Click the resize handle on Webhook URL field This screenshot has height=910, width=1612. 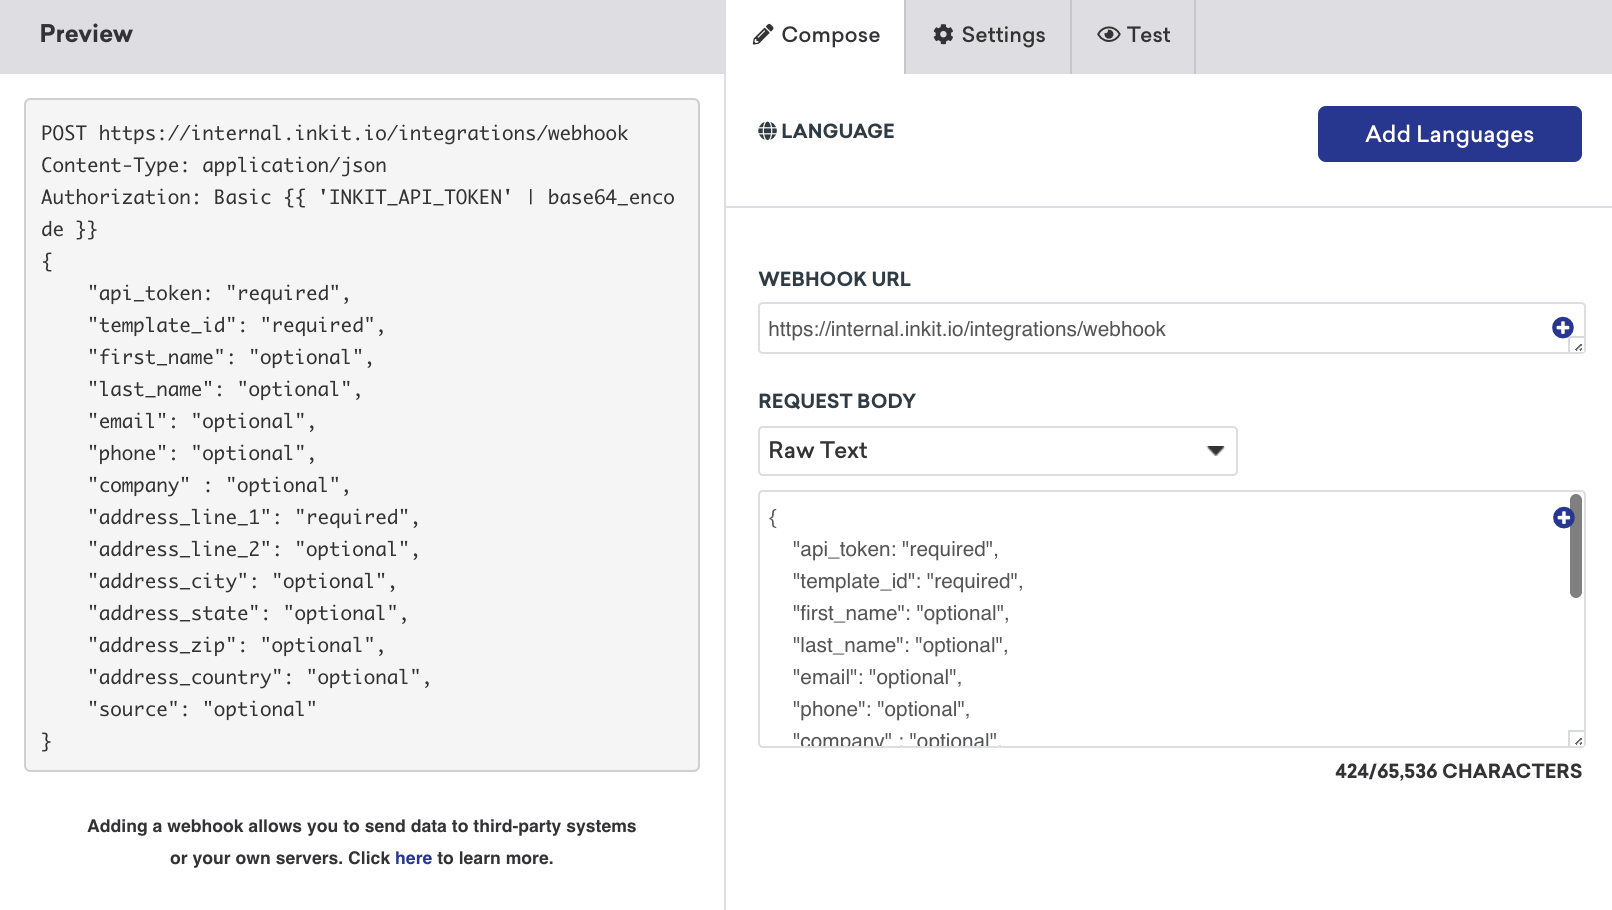(x=1576, y=347)
